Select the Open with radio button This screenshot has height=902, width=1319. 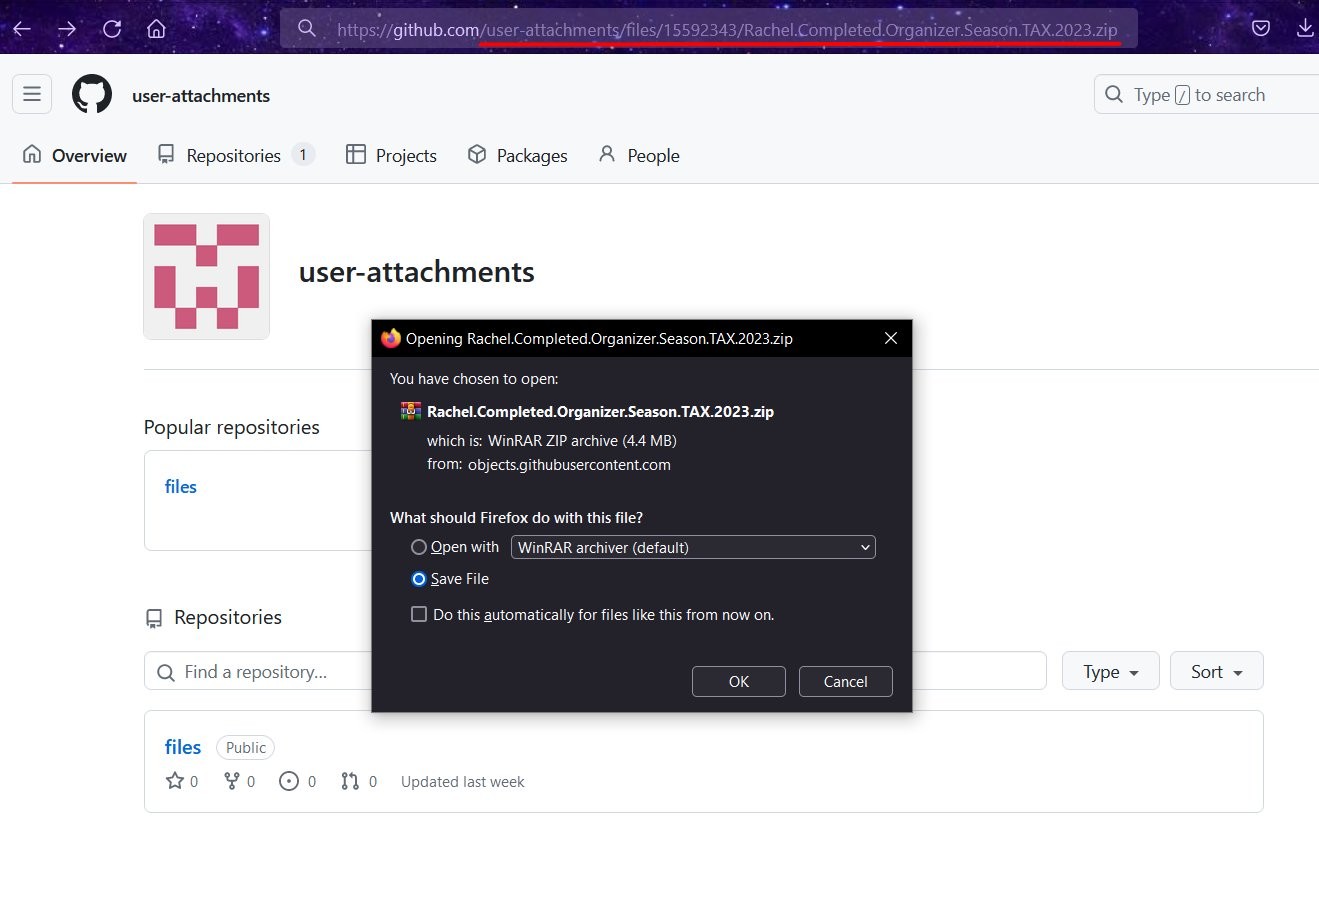419,547
